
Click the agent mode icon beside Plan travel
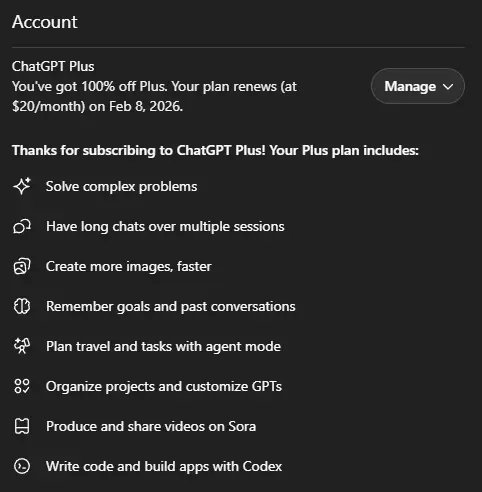tap(22, 346)
